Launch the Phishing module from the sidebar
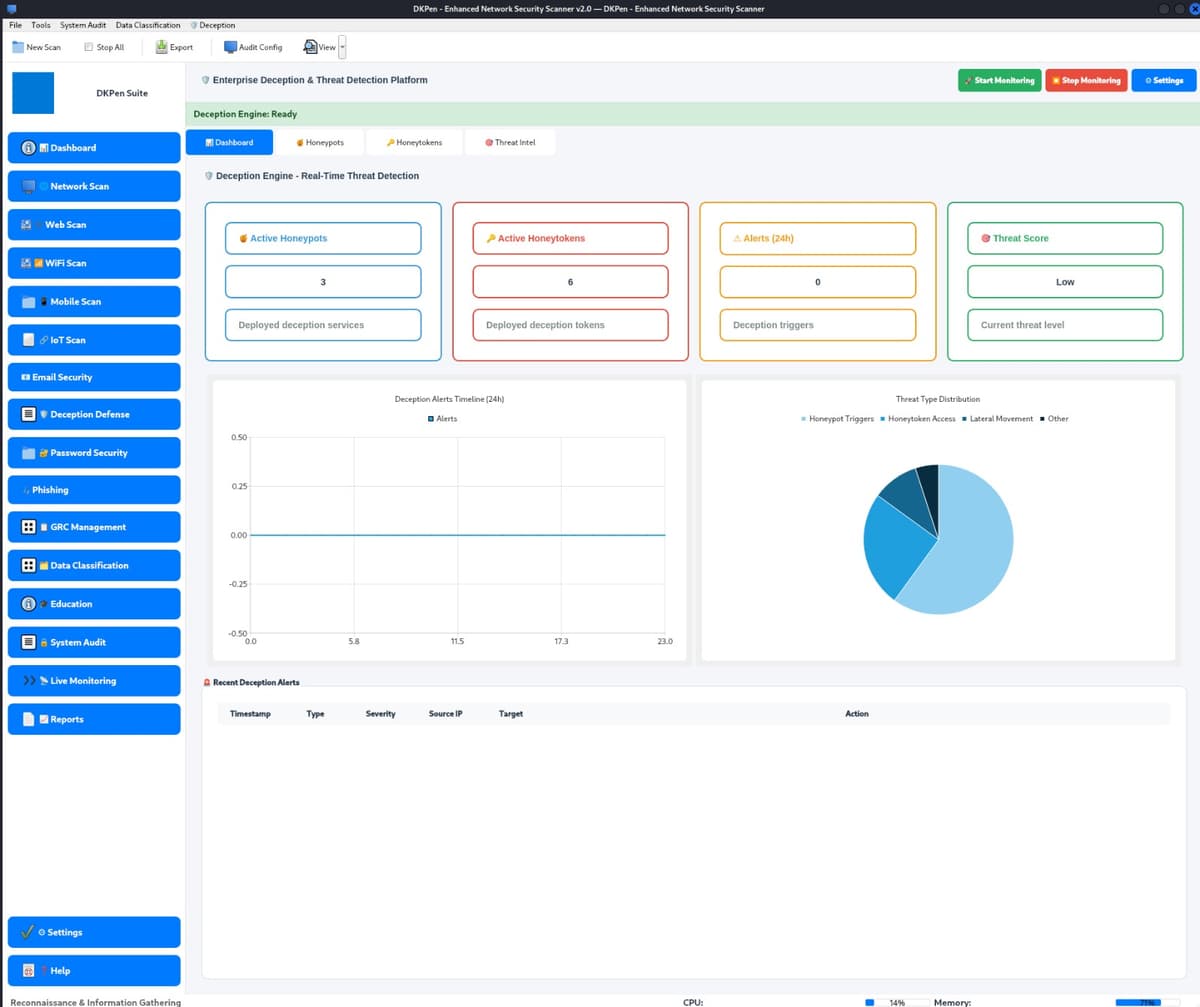 coord(94,489)
